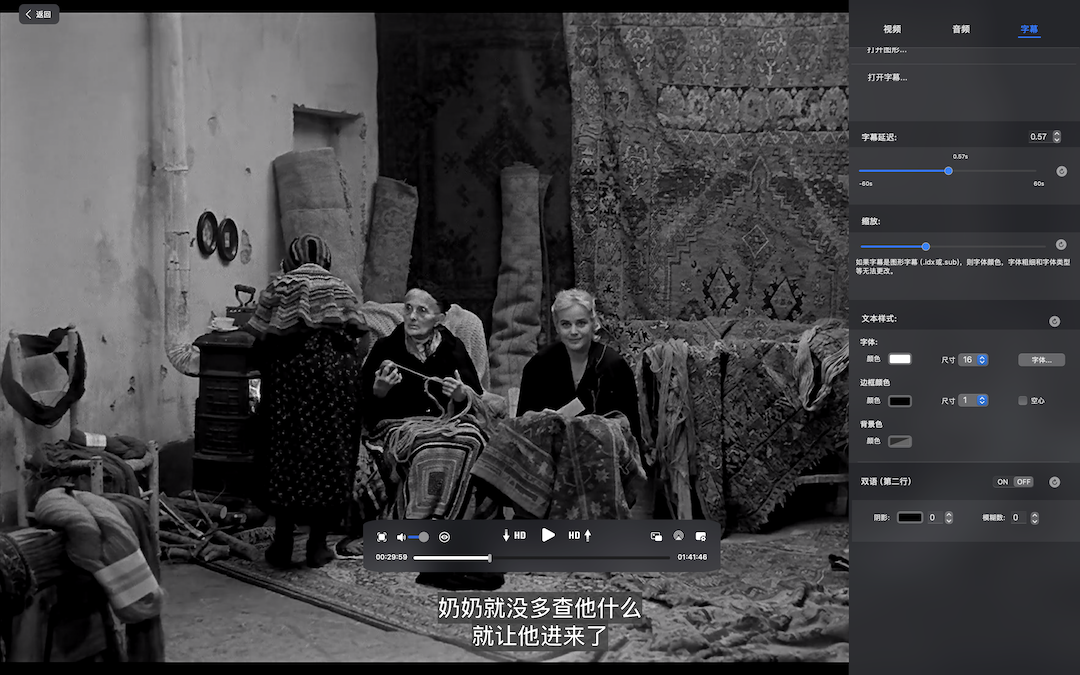Toggle fullscreen from the player controls

(382, 537)
